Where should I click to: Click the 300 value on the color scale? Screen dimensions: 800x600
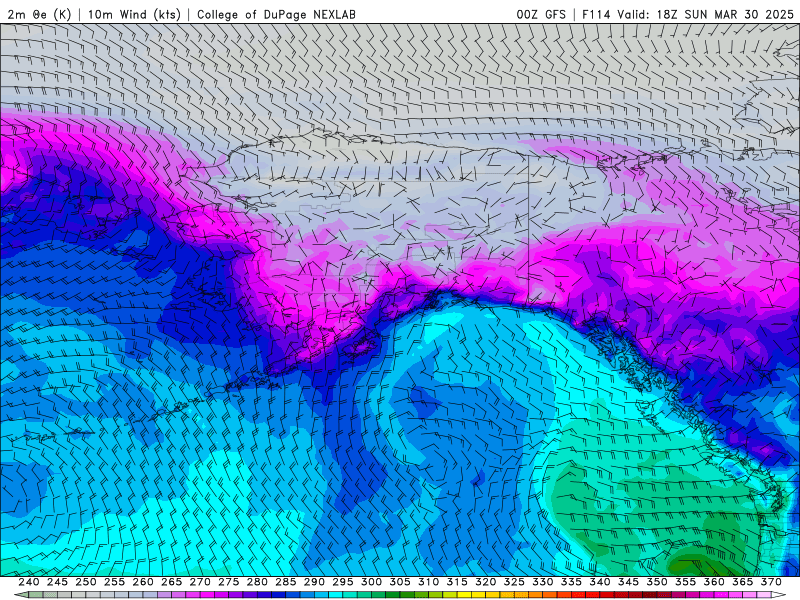[371, 582]
